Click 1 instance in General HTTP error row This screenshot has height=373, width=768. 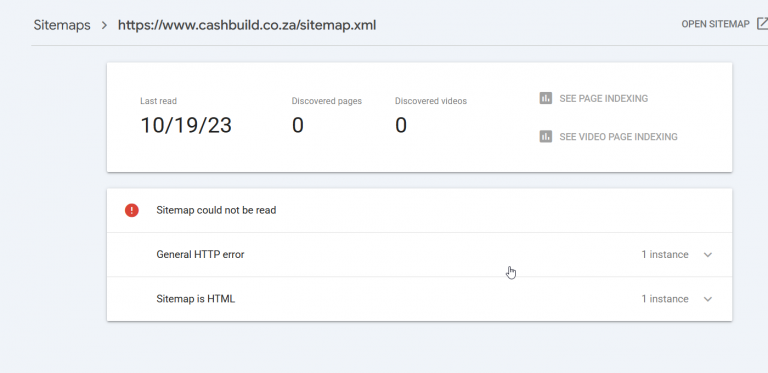click(665, 255)
